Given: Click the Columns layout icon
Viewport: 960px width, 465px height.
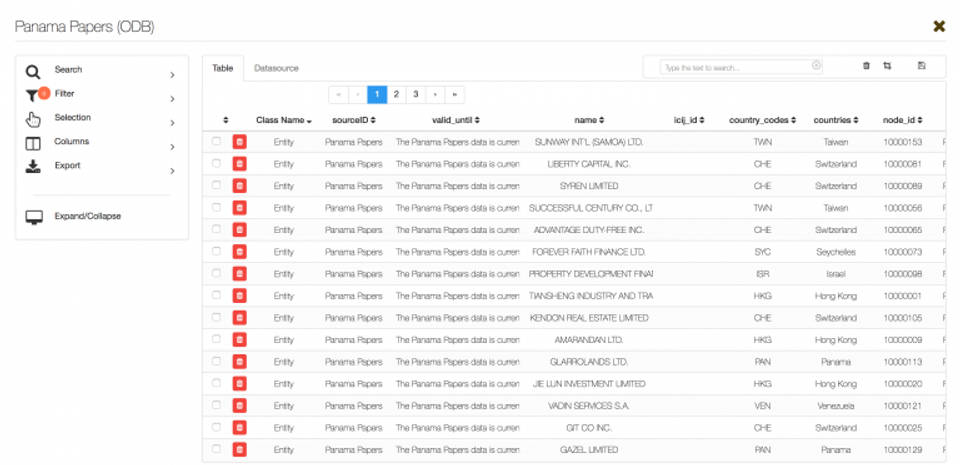Looking at the screenshot, I should pos(33,144).
